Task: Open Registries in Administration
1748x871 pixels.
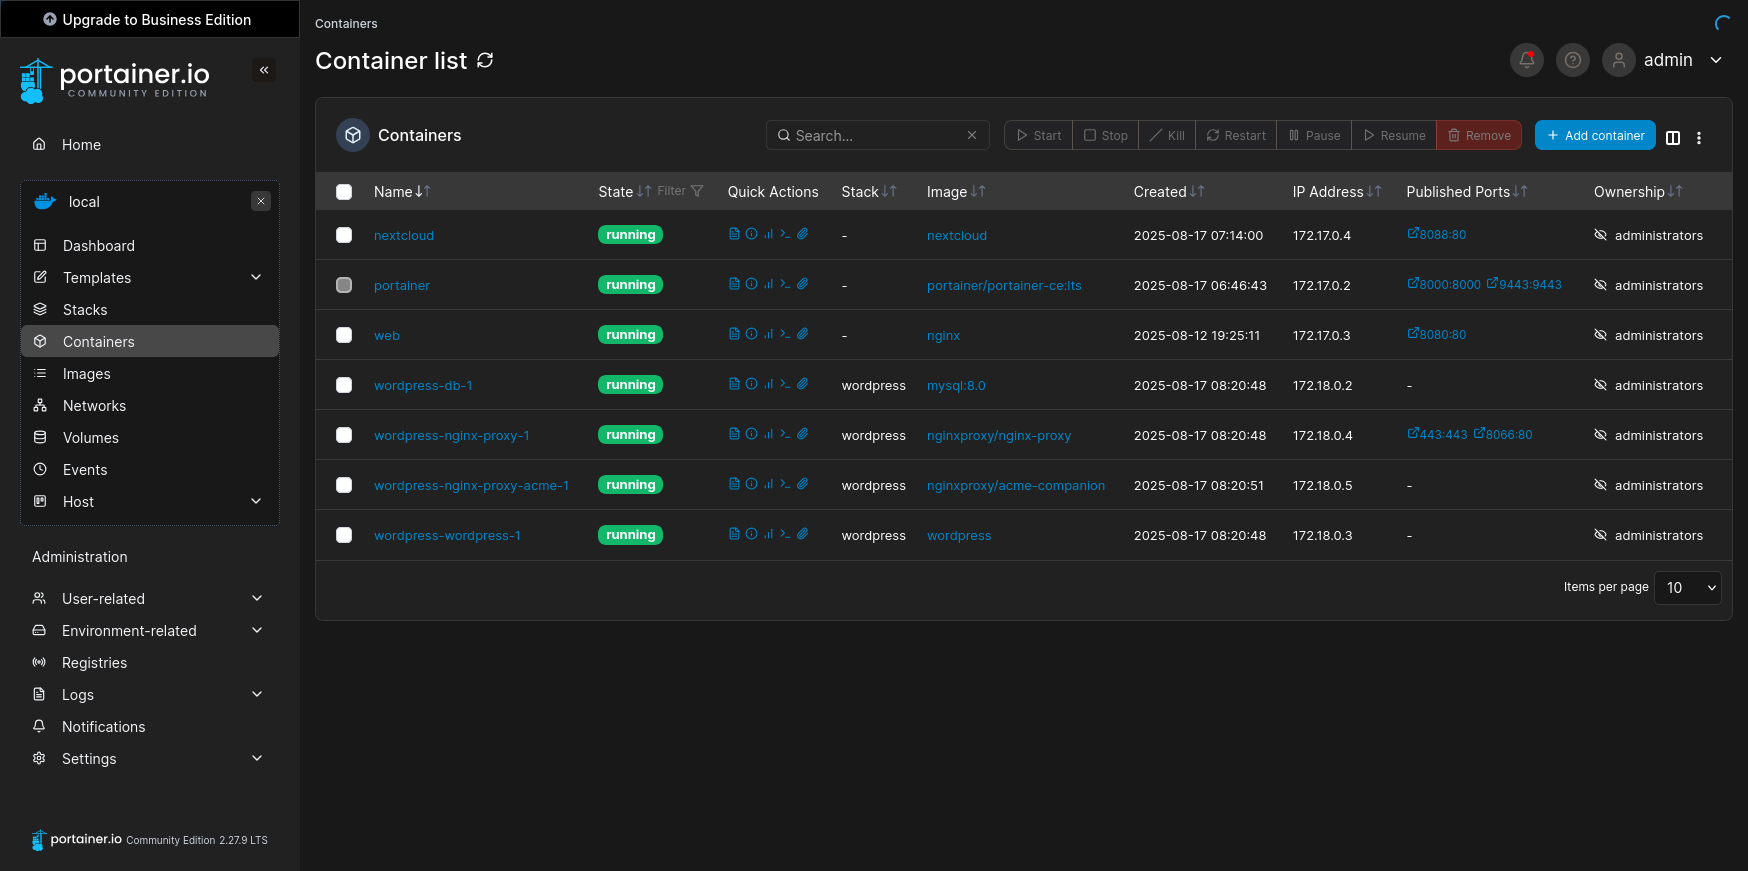Action: click(150, 662)
